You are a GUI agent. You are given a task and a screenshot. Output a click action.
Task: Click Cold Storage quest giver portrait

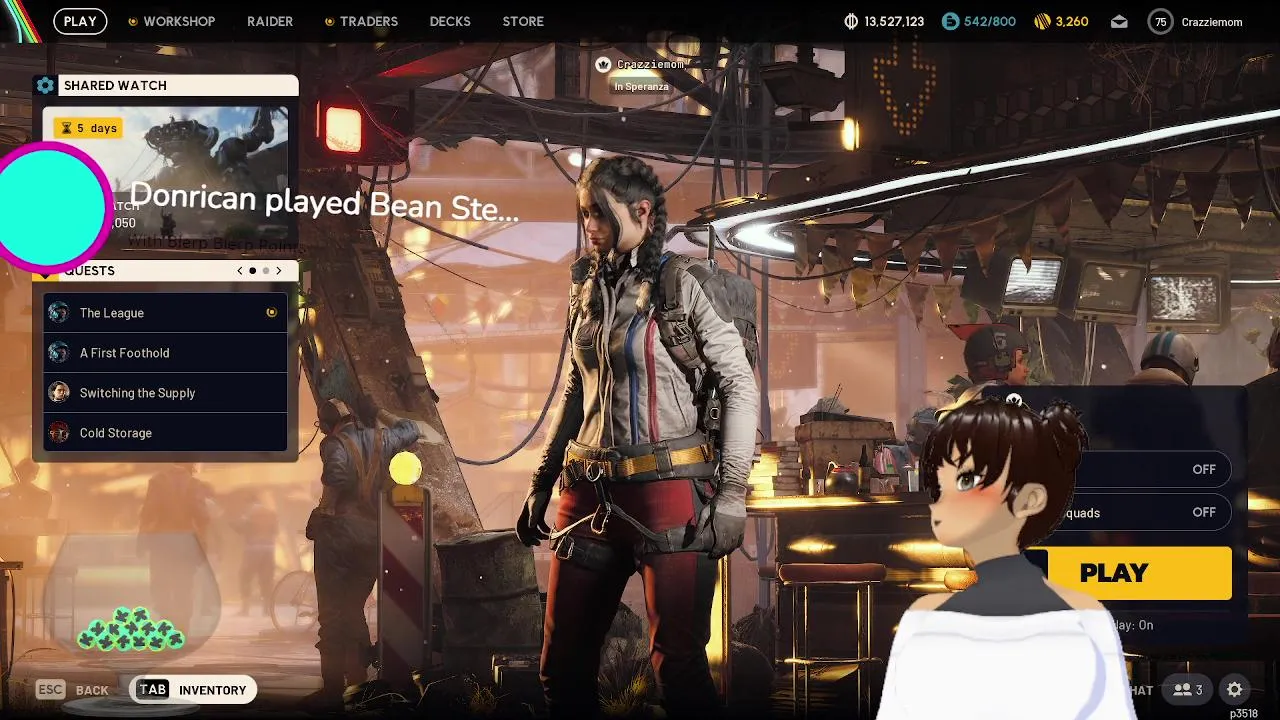[x=59, y=433]
